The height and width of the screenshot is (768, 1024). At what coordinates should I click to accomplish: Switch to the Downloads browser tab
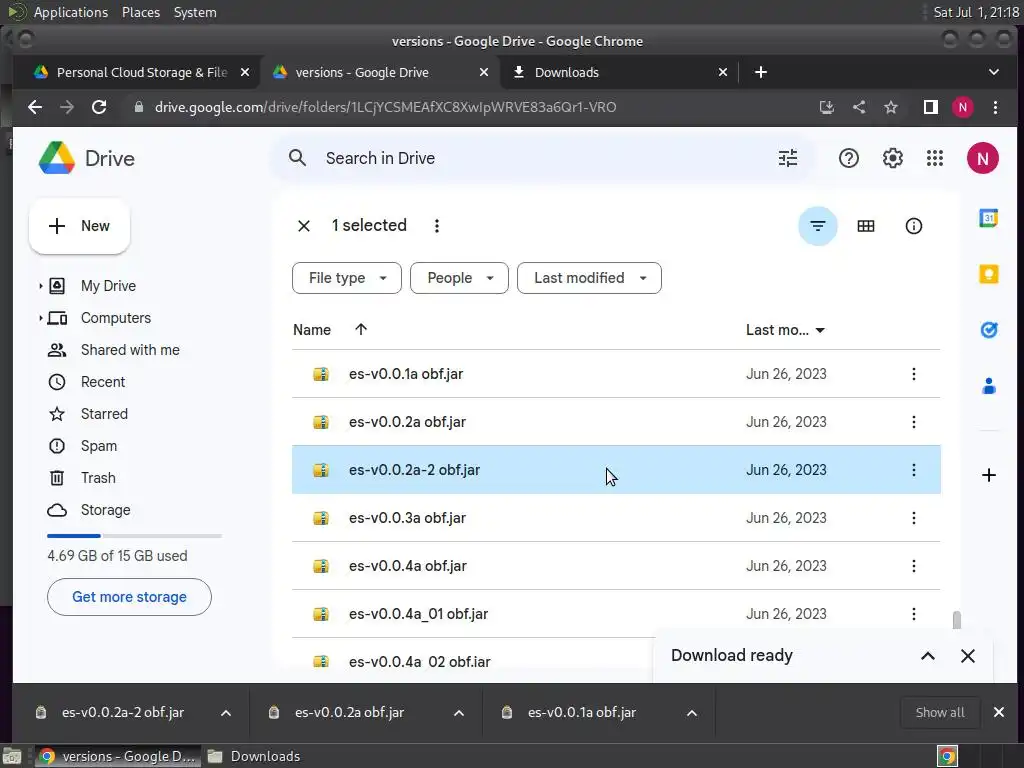click(619, 72)
